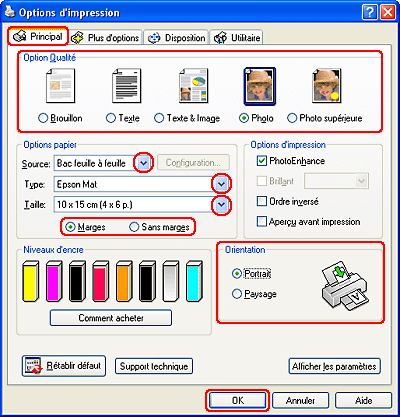Confirm settings with the OK button

pos(238,400)
